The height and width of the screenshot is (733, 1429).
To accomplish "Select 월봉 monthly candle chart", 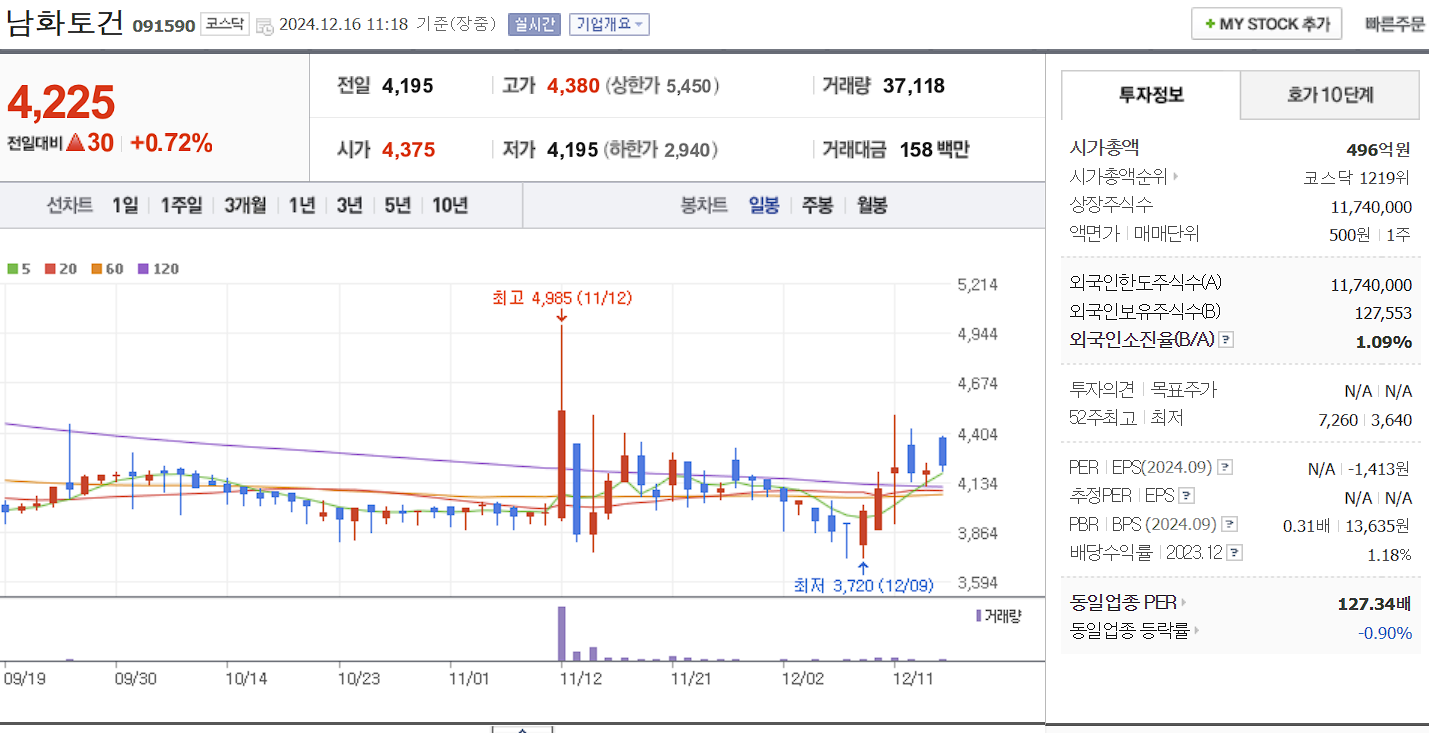I will tap(871, 205).
